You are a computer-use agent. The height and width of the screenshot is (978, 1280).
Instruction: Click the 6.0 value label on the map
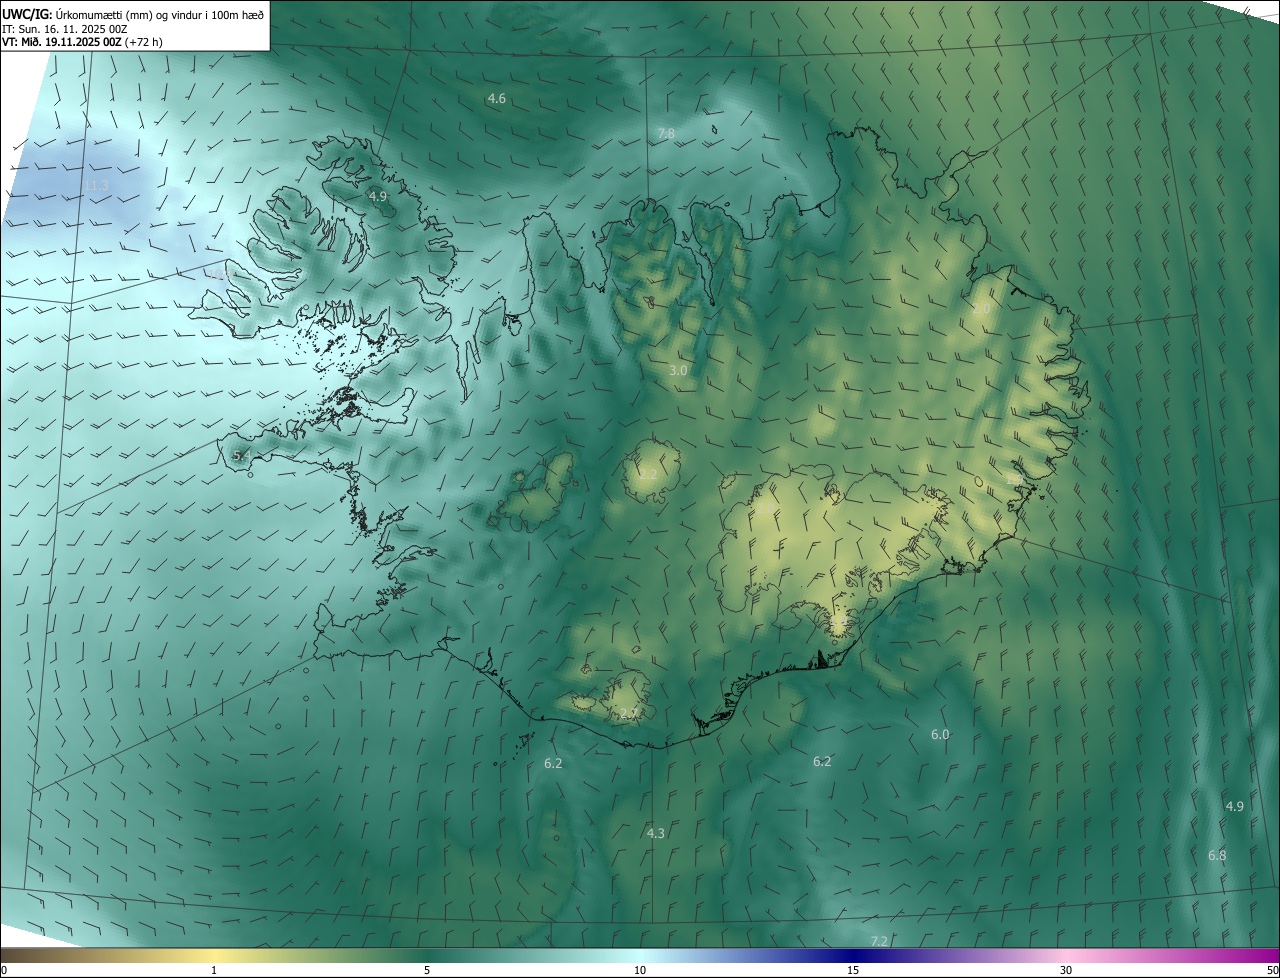940,735
